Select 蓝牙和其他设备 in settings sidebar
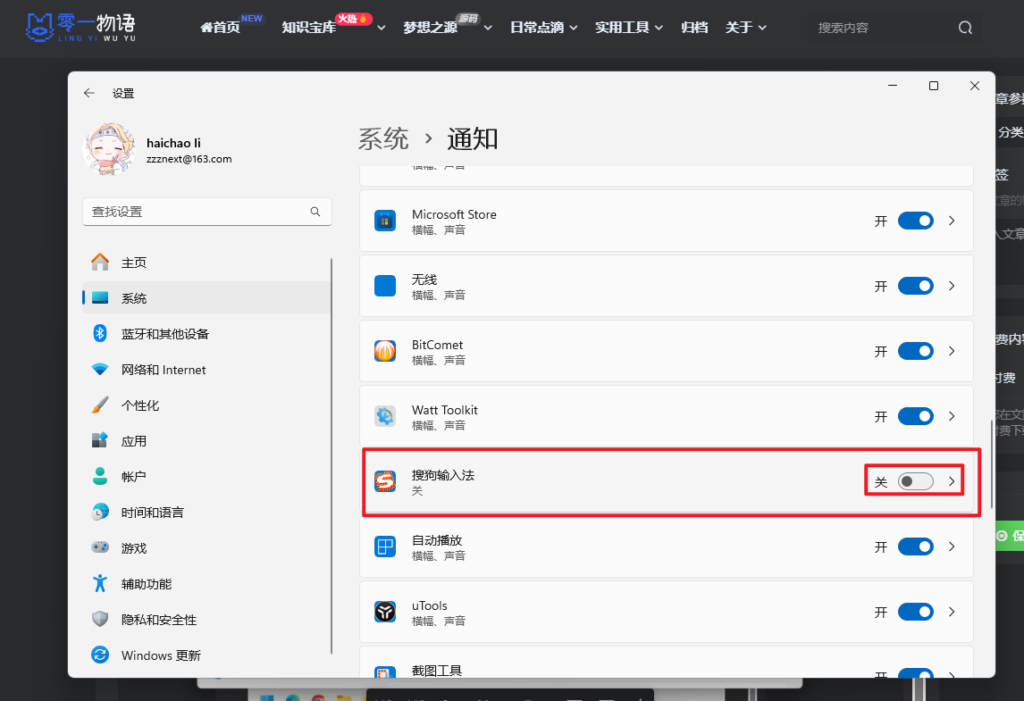 (x=165, y=334)
